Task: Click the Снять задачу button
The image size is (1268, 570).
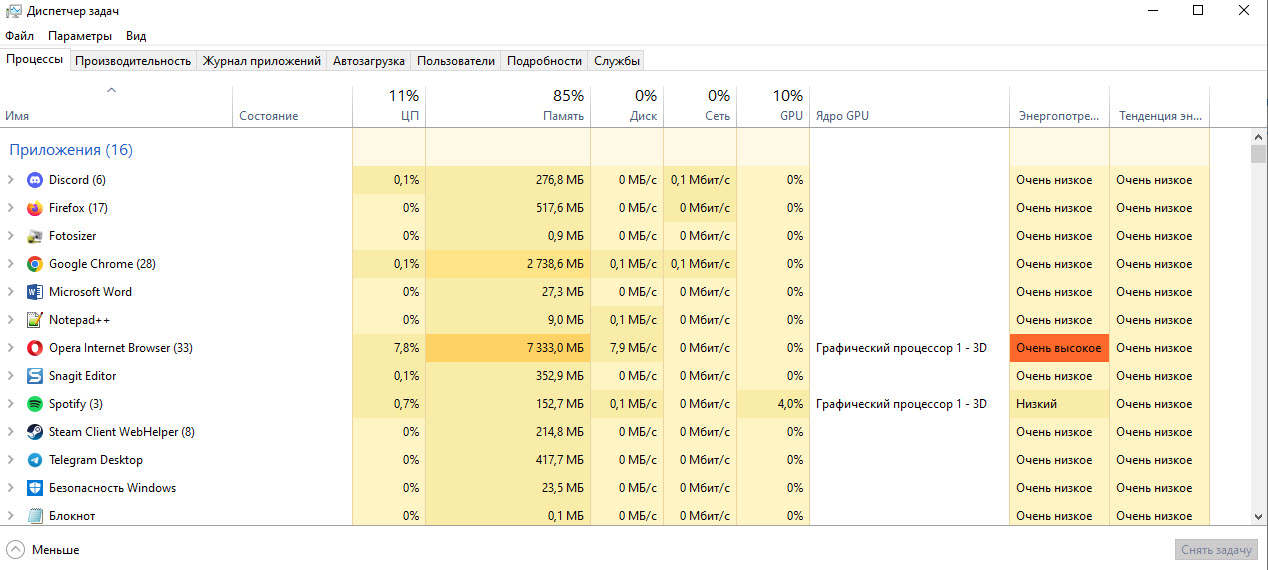Action: tap(1215, 550)
